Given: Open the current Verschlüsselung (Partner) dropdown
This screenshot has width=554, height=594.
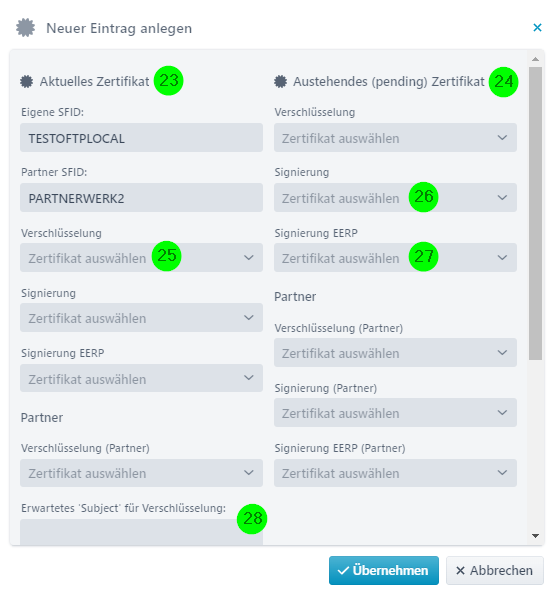Looking at the screenshot, I should point(141,473).
